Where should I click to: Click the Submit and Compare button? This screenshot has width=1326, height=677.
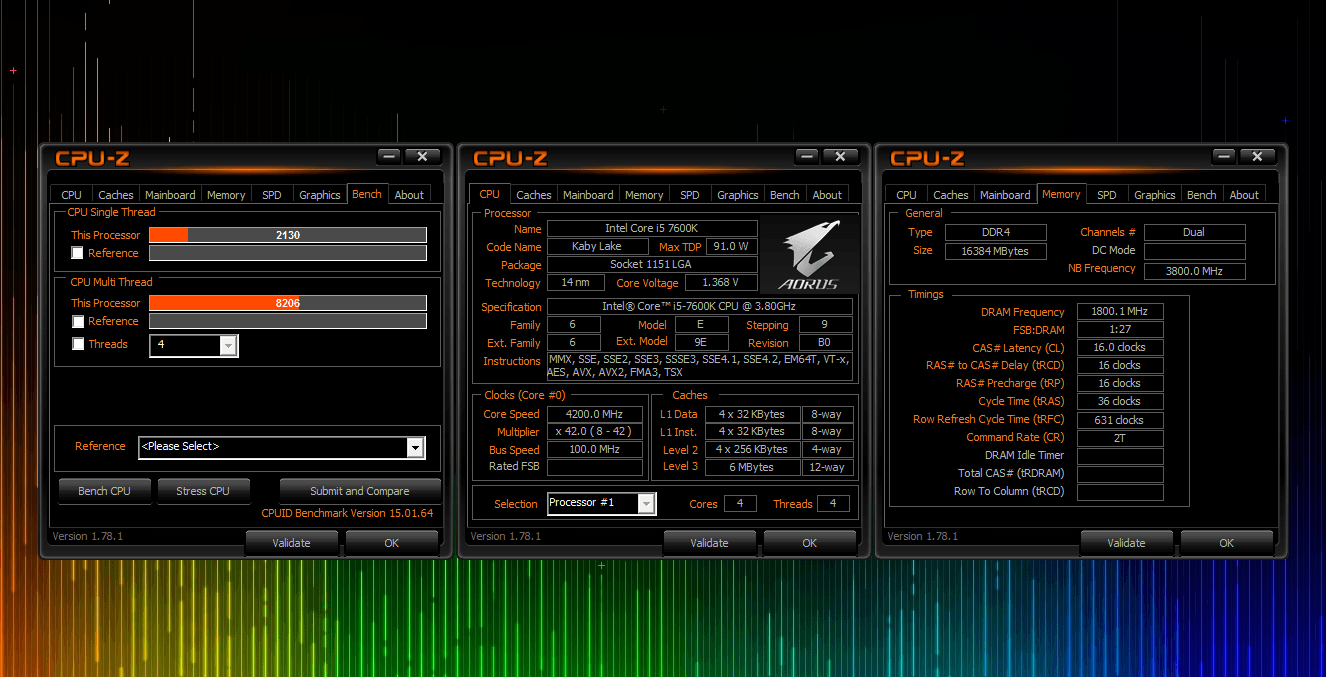tap(359, 491)
